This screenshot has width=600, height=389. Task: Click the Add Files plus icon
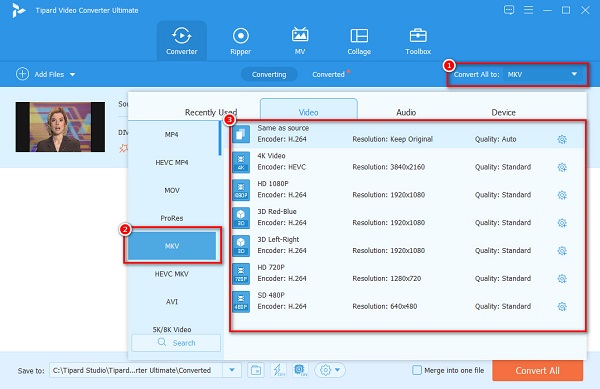(22, 74)
